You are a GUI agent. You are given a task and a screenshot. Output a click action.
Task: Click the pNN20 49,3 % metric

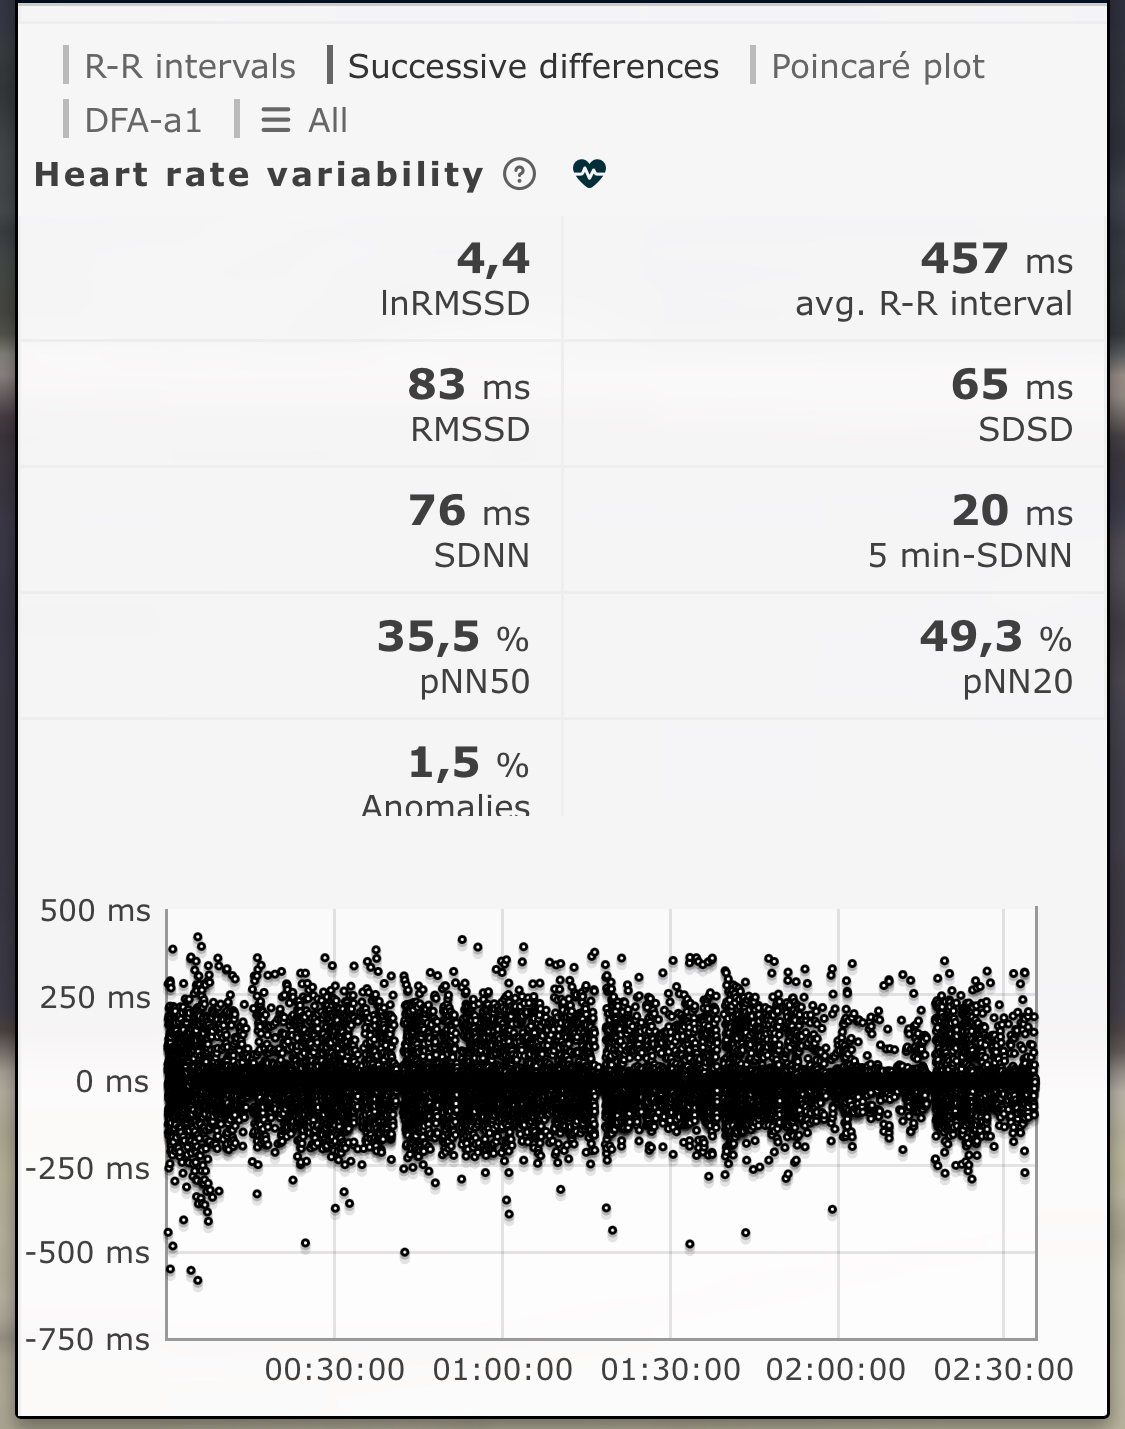pyautogui.click(x=996, y=657)
